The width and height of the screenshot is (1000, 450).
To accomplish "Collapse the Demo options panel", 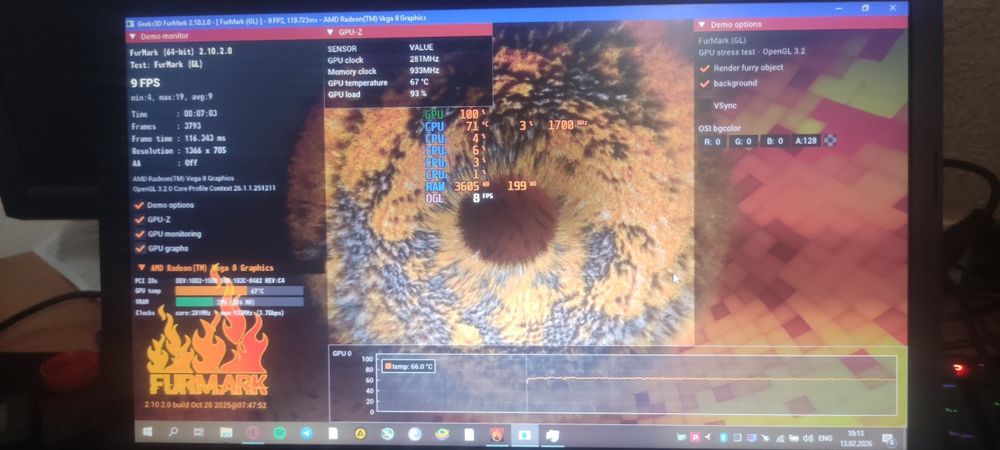I will tap(702, 25).
